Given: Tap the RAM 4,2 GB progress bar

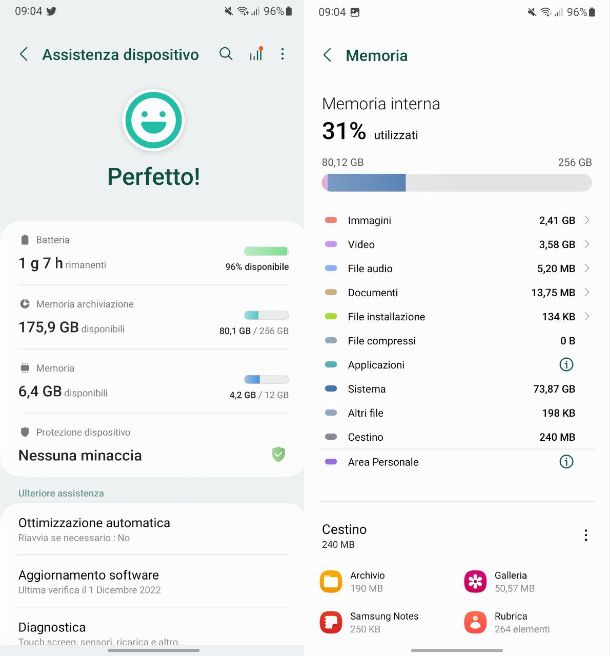Looking at the screenshot, I should (x=266, y=379).
